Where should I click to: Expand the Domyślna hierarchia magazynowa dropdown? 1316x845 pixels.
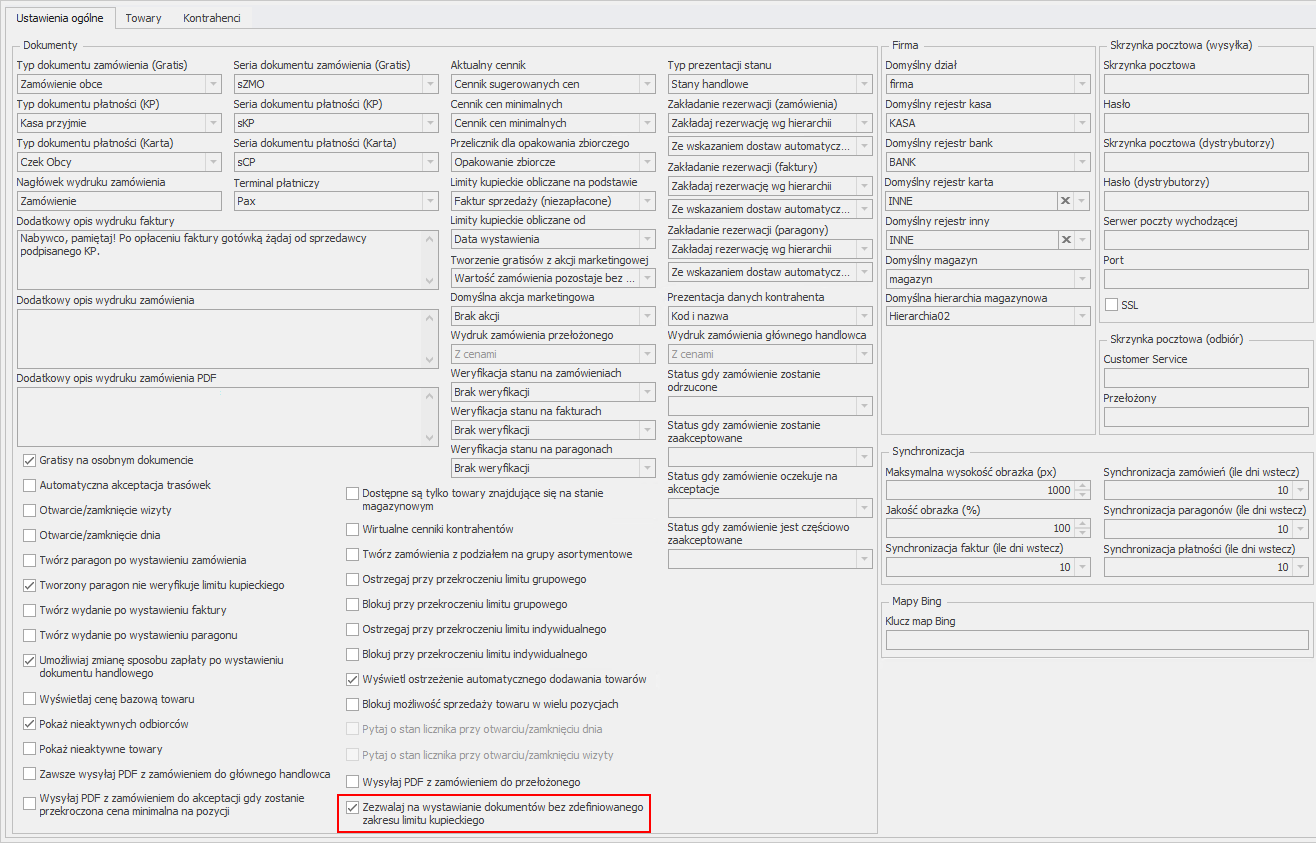point(1082,316)
